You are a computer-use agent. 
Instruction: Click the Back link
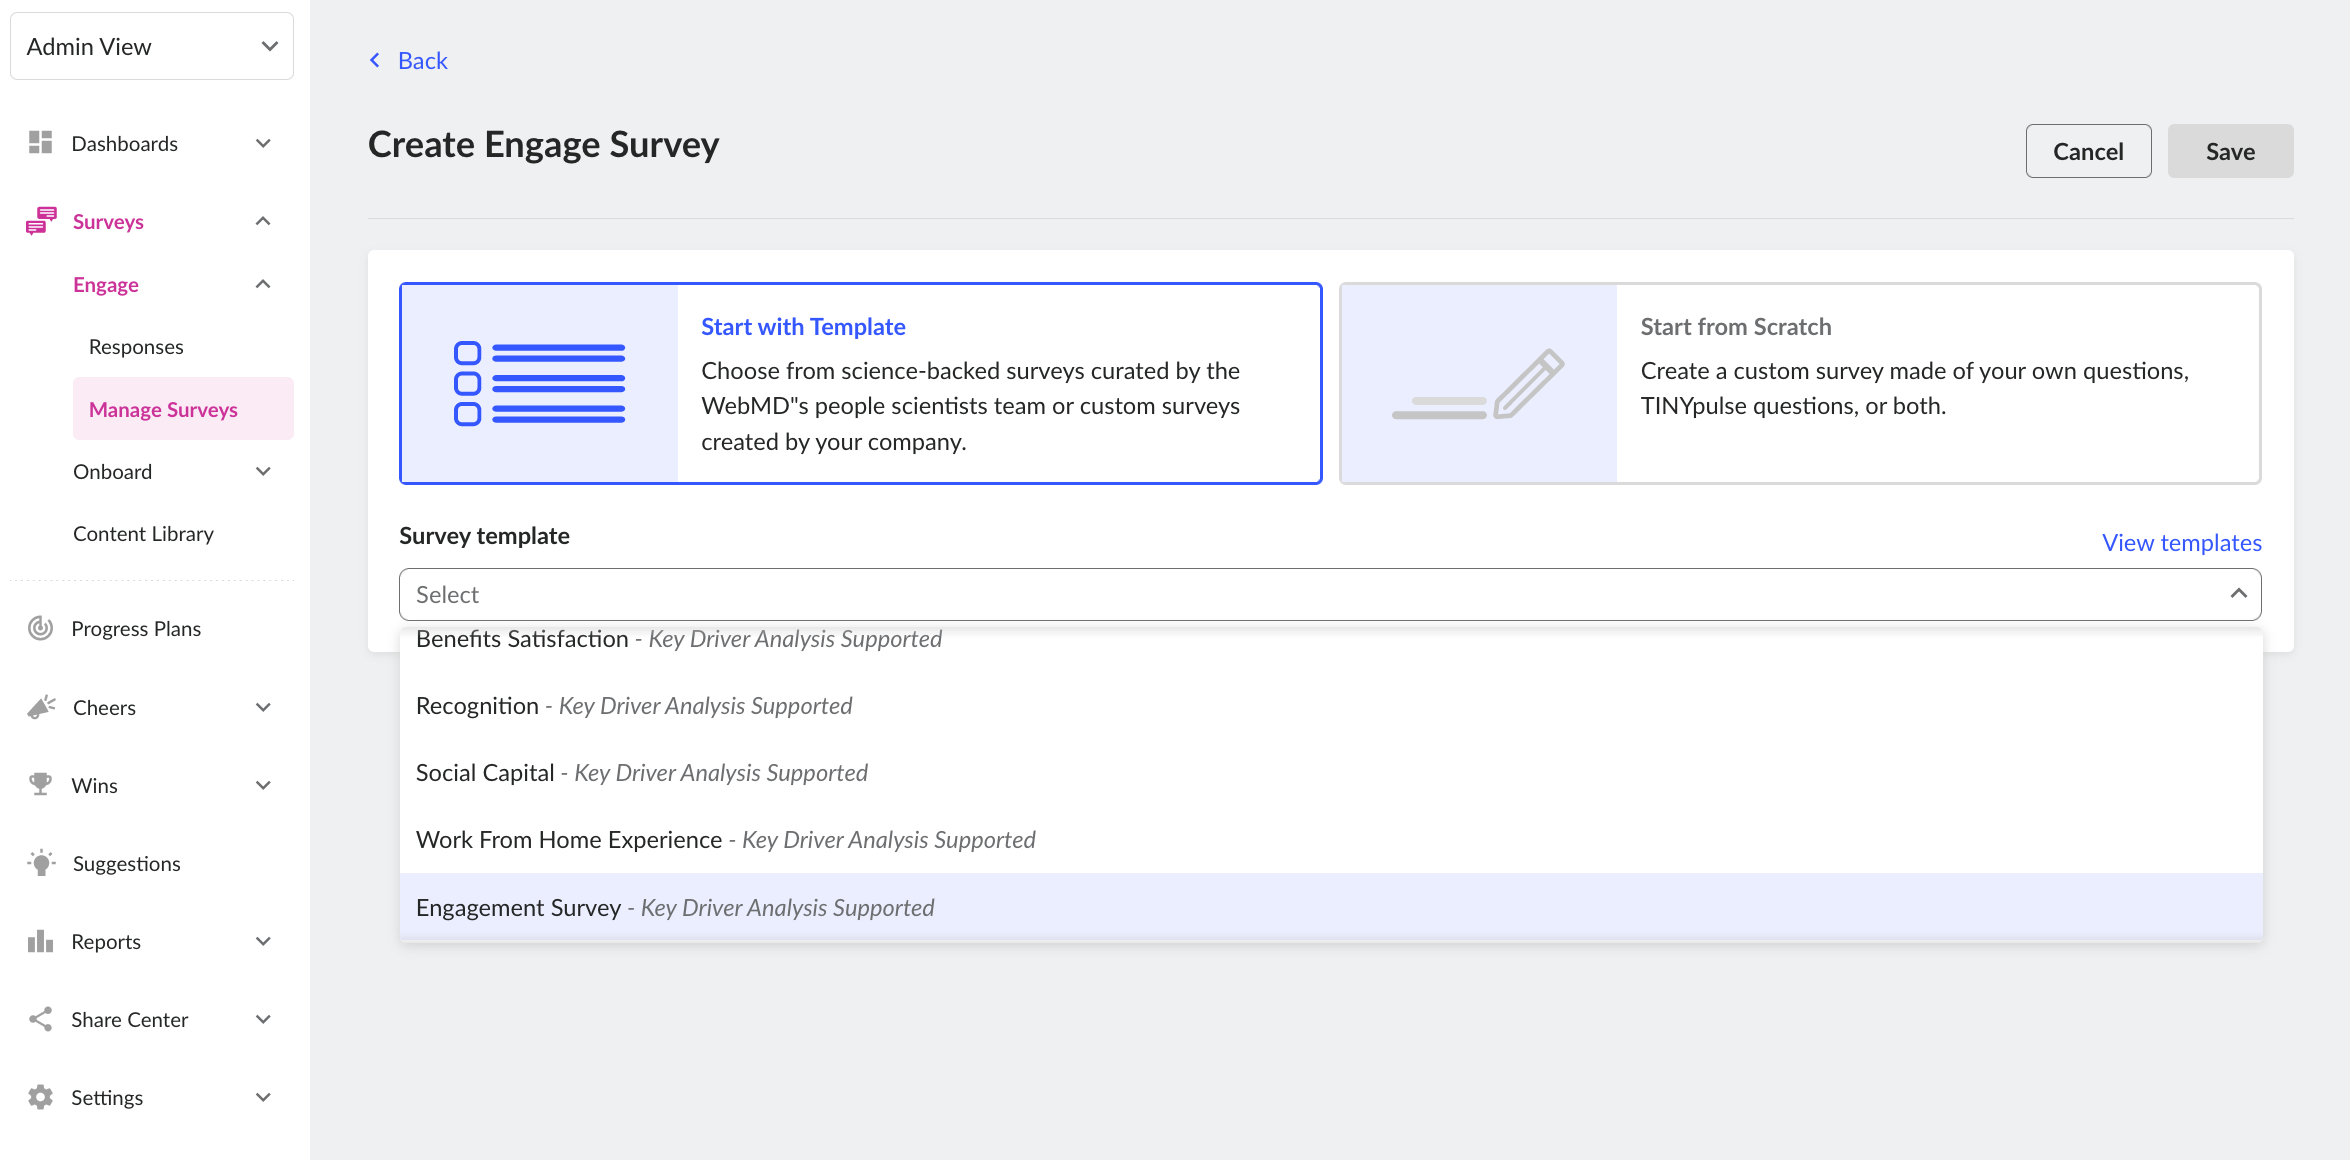pyautogui.click(x=422, y=60)
